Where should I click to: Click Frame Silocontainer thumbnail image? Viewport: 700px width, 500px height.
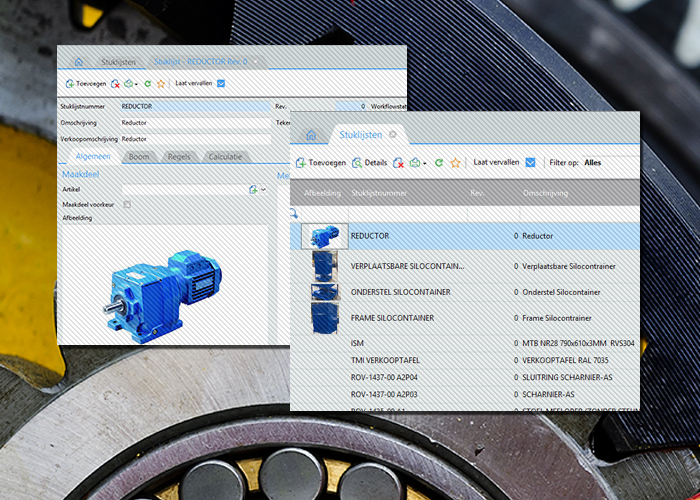tap(325, 318)
